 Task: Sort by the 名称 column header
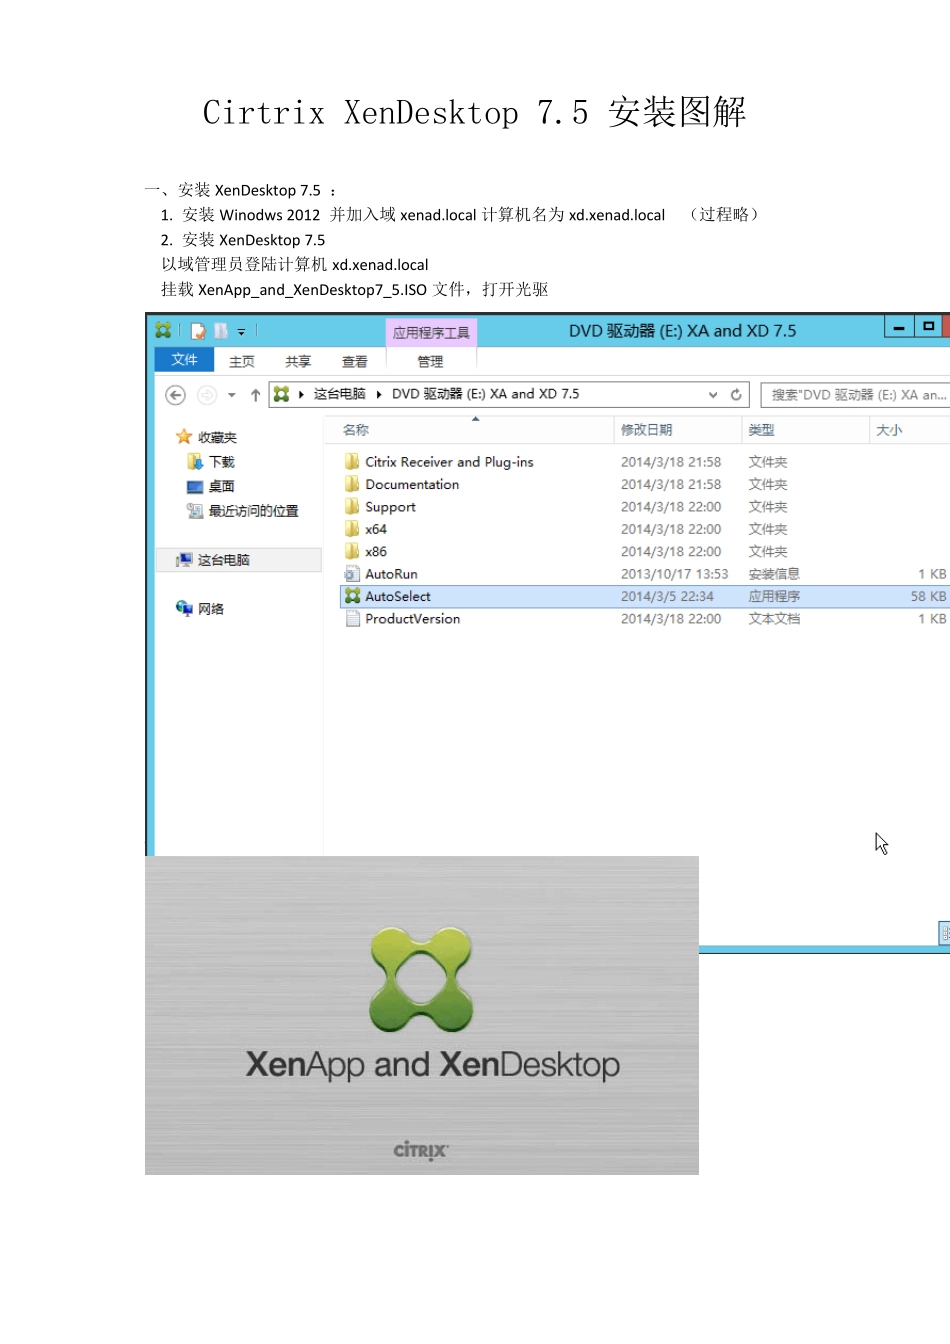(356, 430)
